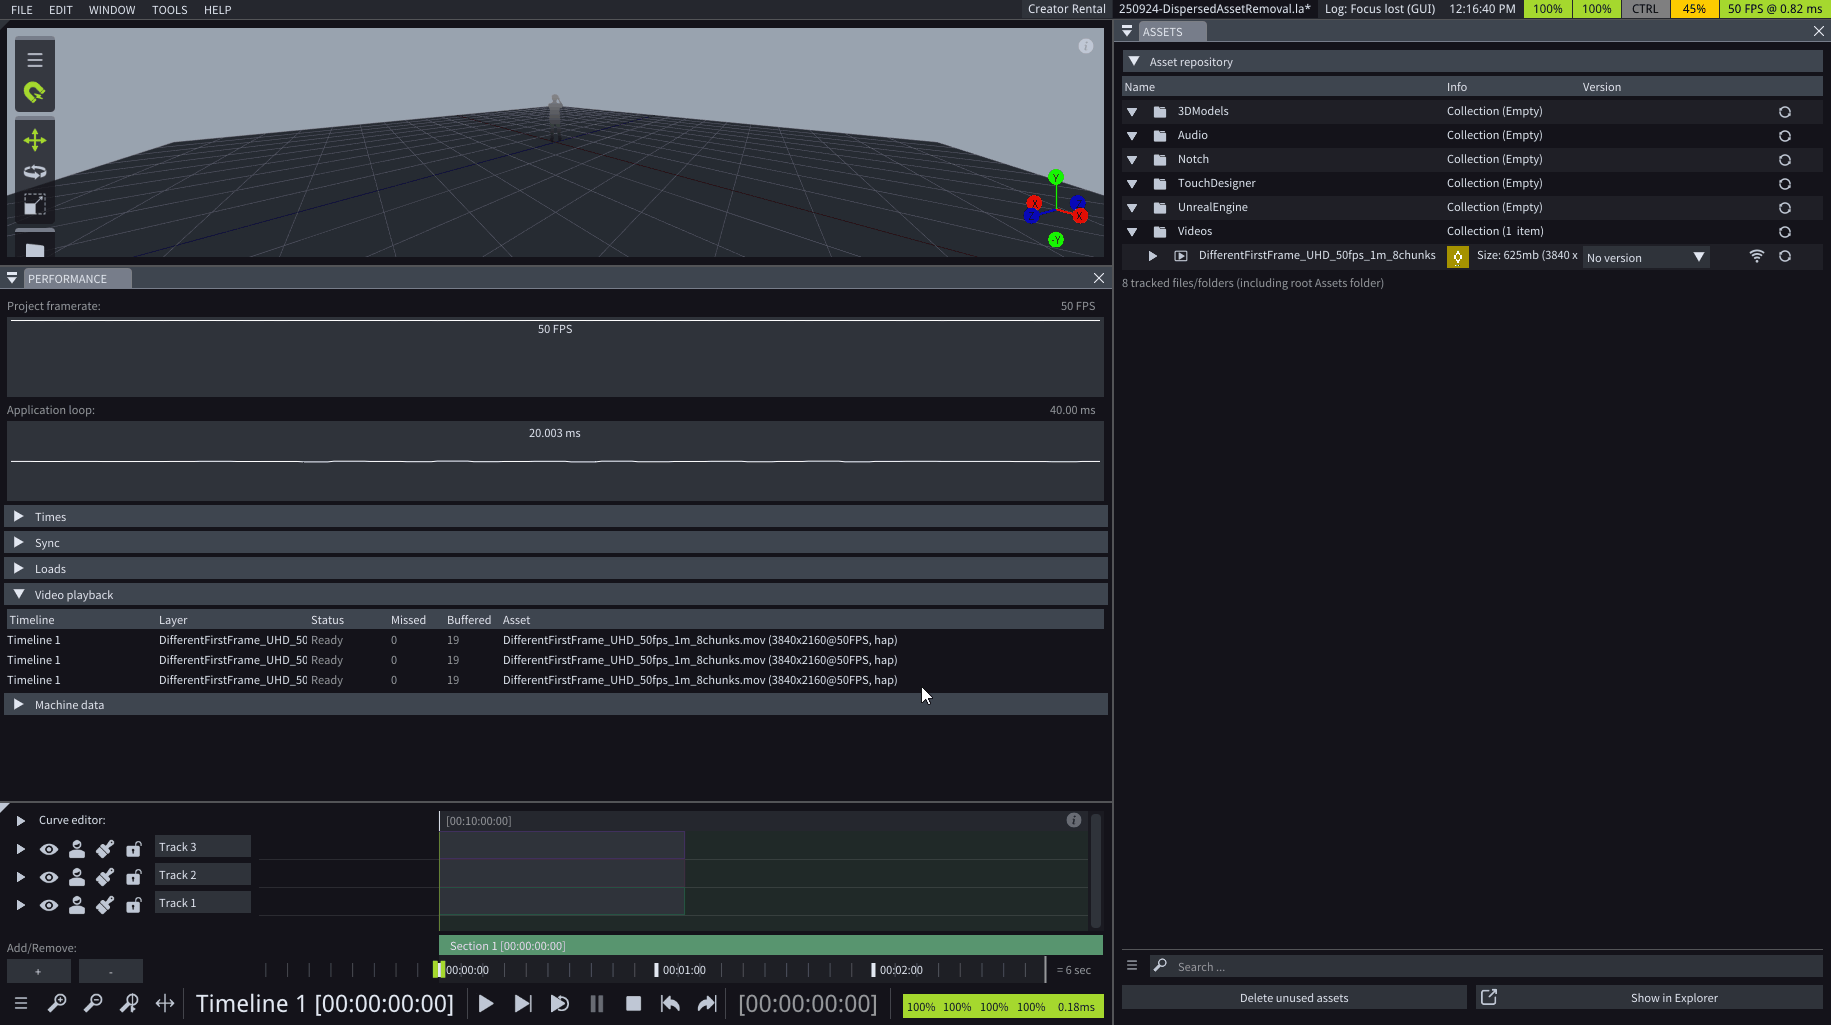Select the move tool with green arrows
Viewport: 1831px width, 1025px height.
point(35,140)
